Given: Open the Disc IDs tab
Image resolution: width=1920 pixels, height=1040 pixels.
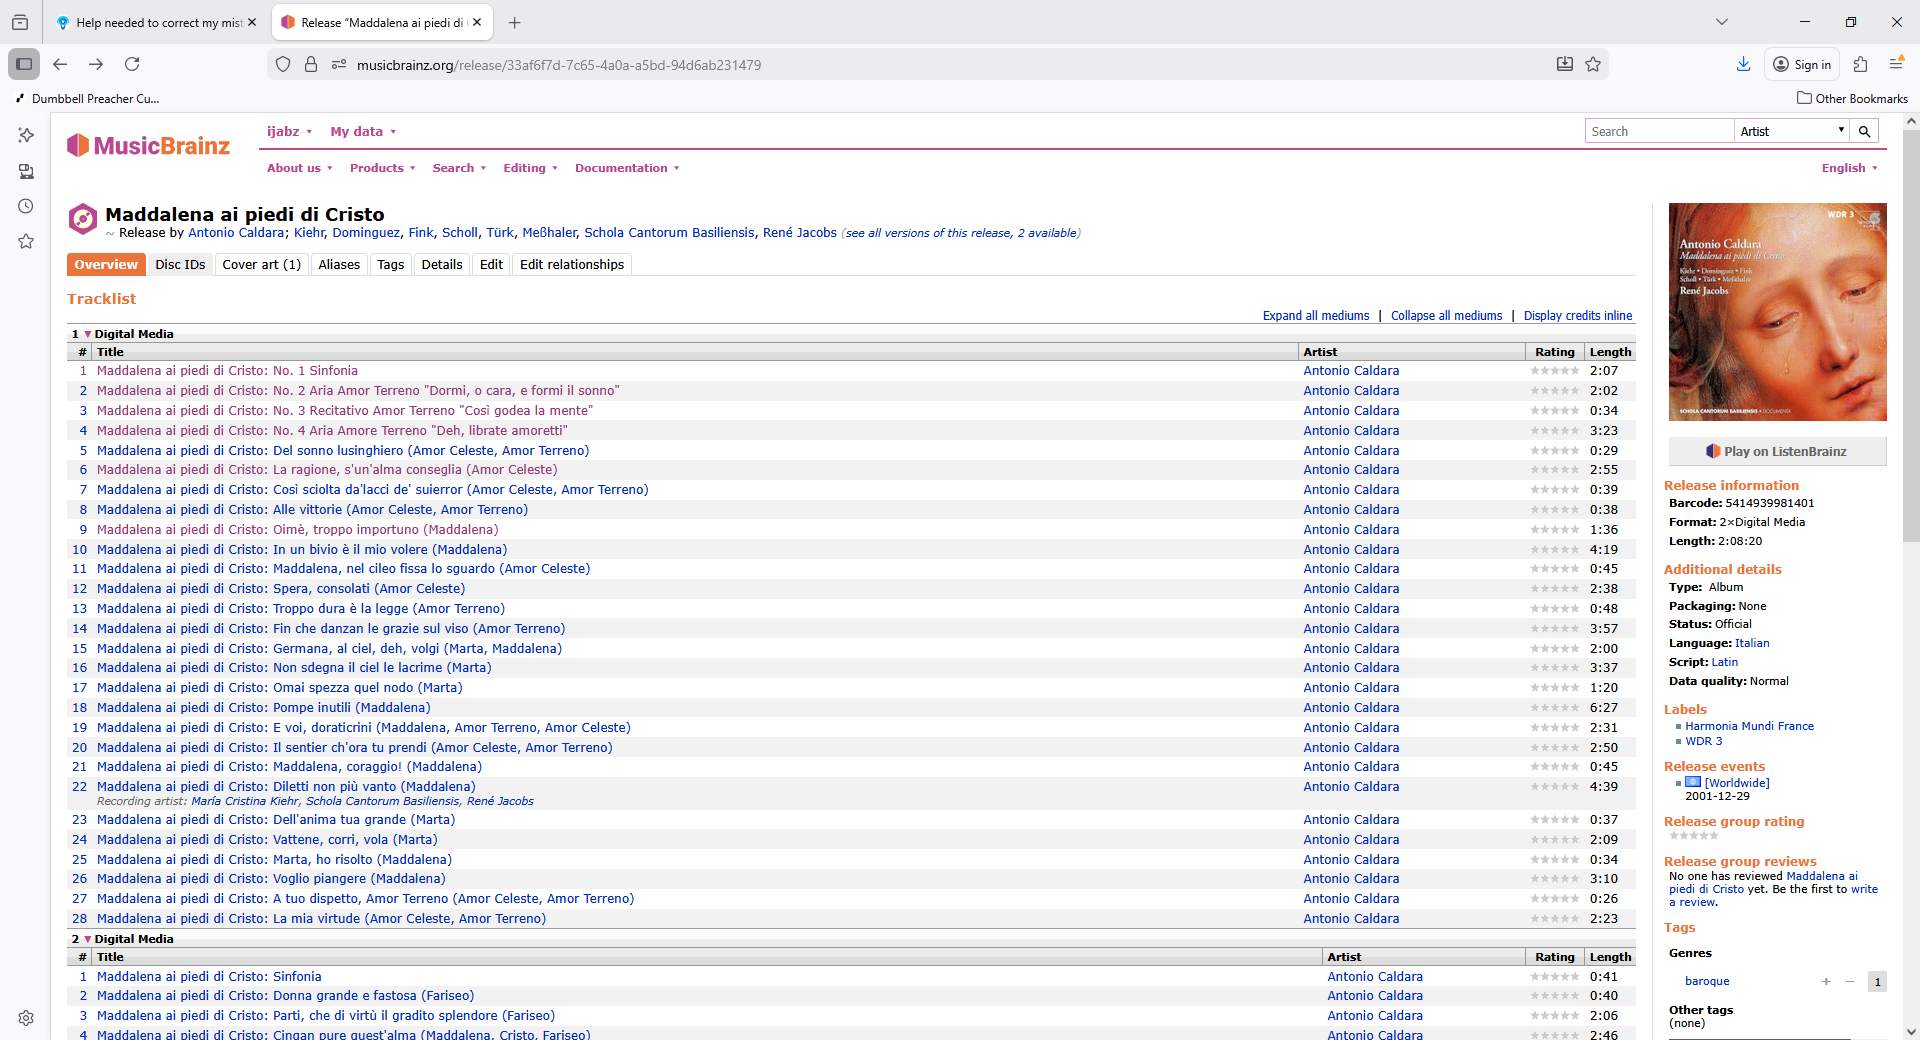Looking at the screenshot, I should click(180, 265).
